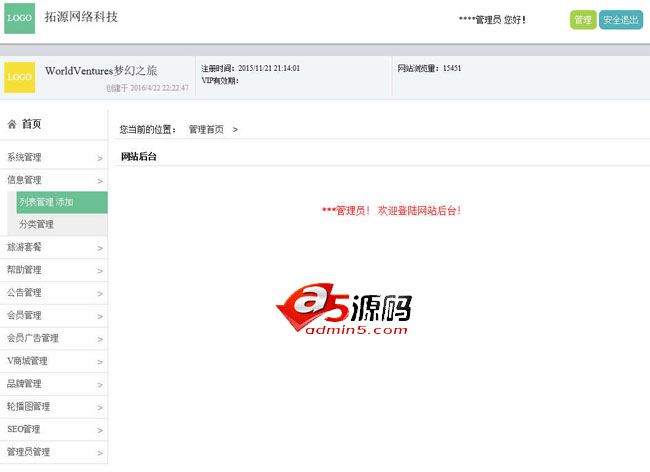Select the 列表管理 添加 submenu entry
Viewport: 650px width, 472px height.
(x=62, y=202)
